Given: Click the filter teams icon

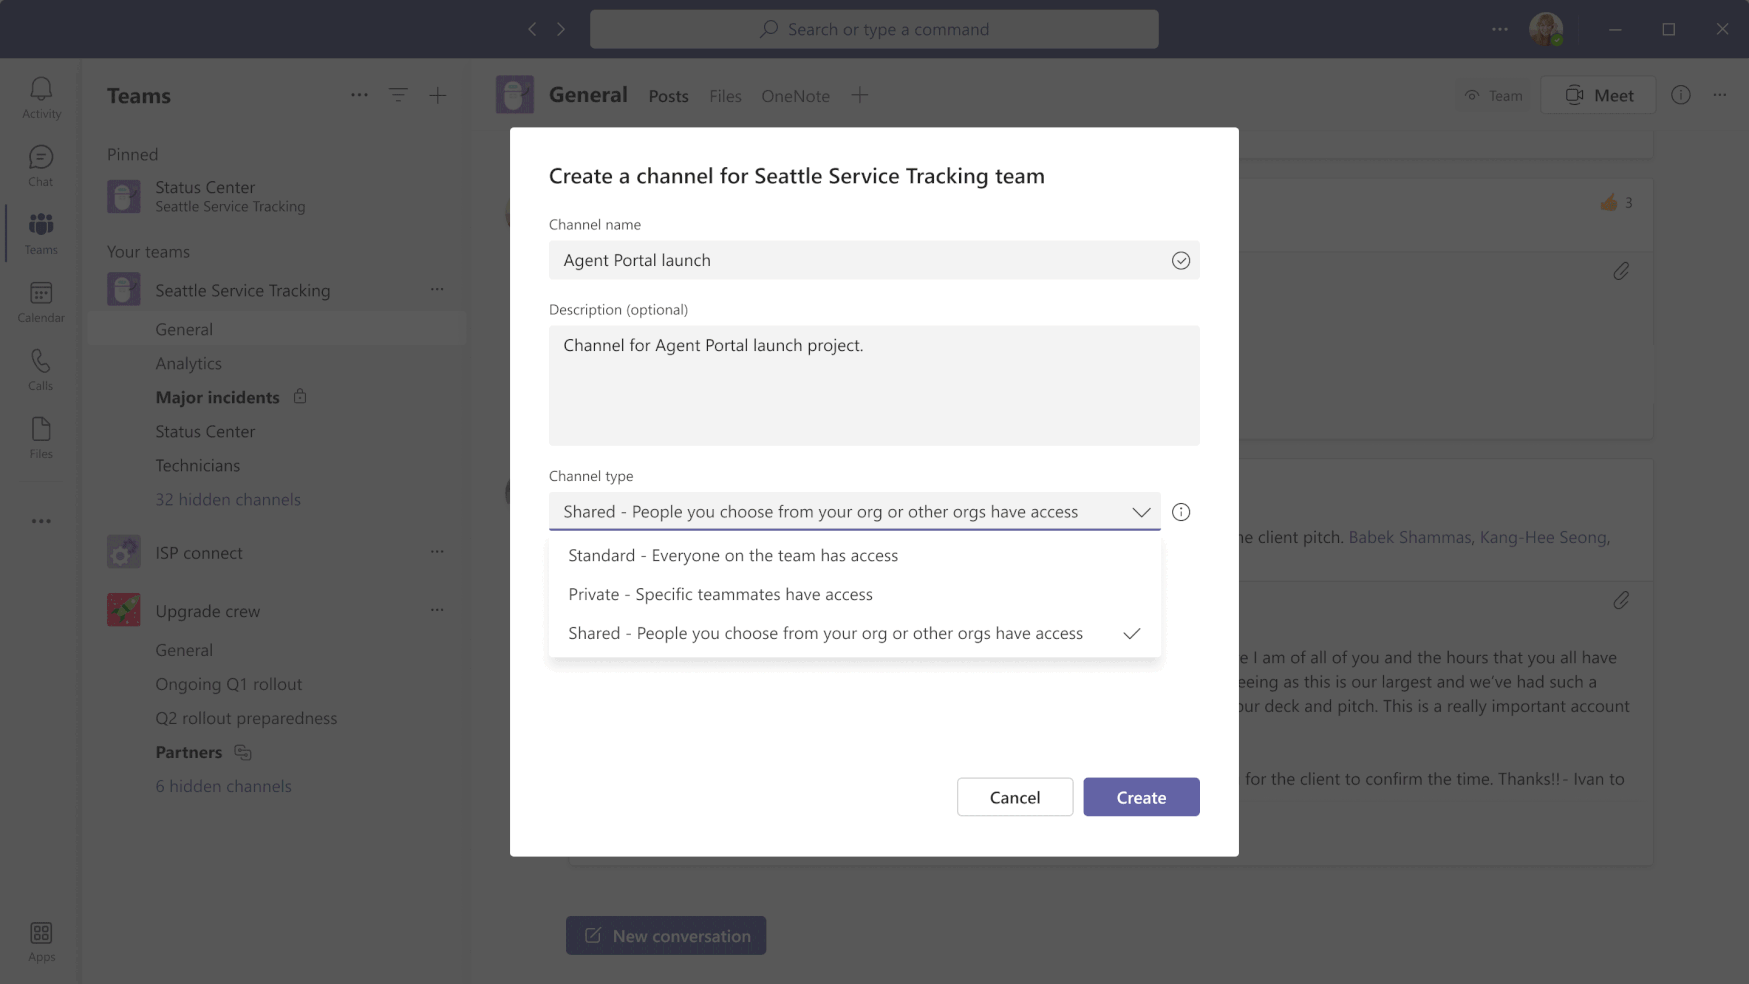Looking at the screenshot, I should (x=398, y=95).
